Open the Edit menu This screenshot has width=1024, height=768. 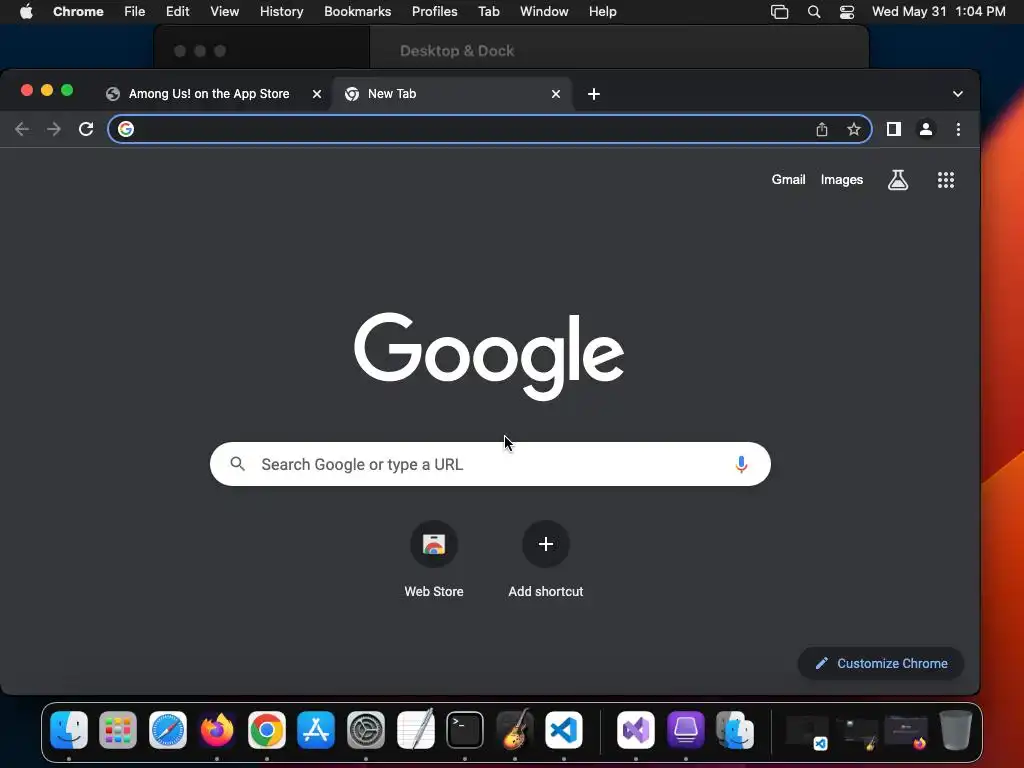[178, 12]
